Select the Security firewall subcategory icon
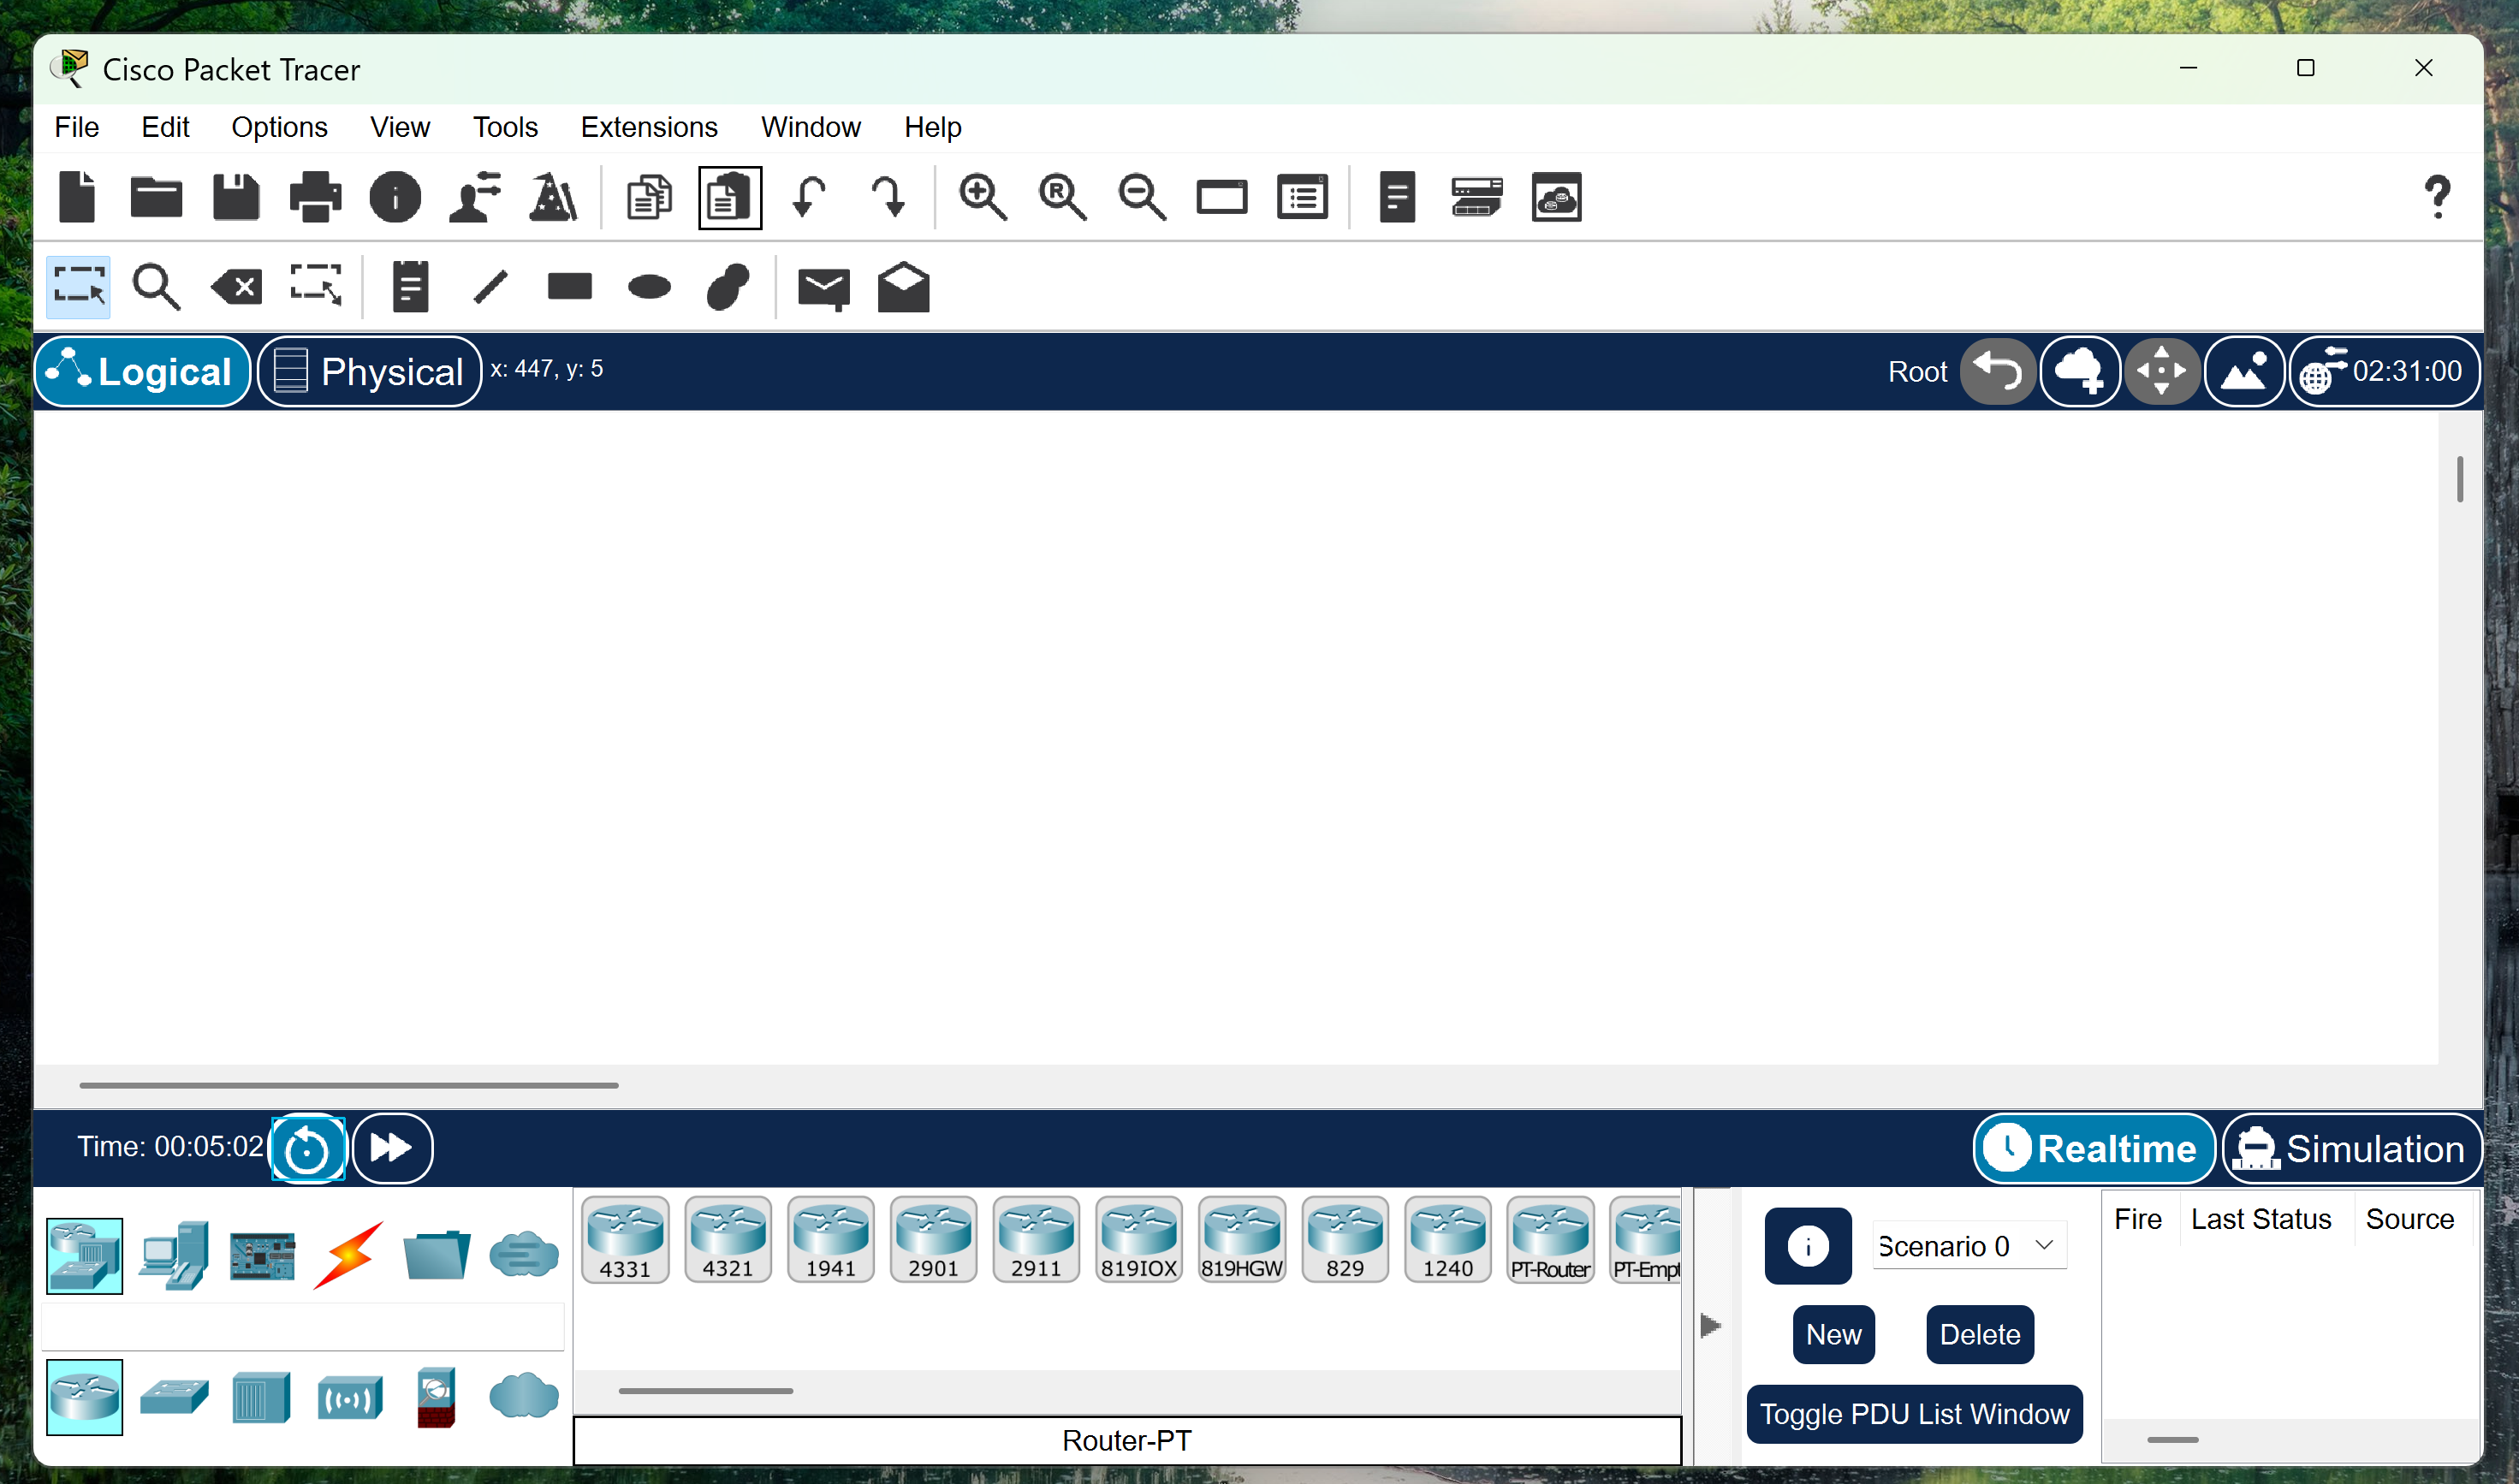 point(436,1397)
